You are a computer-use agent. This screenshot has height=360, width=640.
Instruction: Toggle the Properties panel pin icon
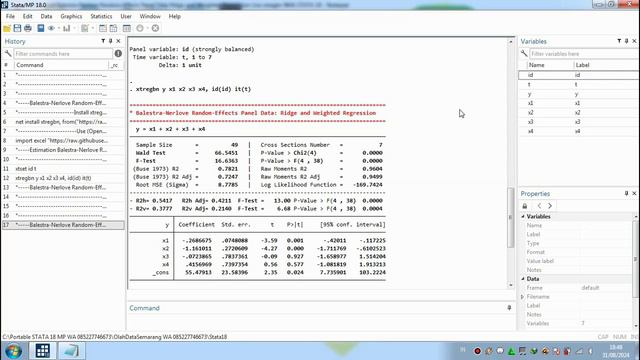point(627,193)
